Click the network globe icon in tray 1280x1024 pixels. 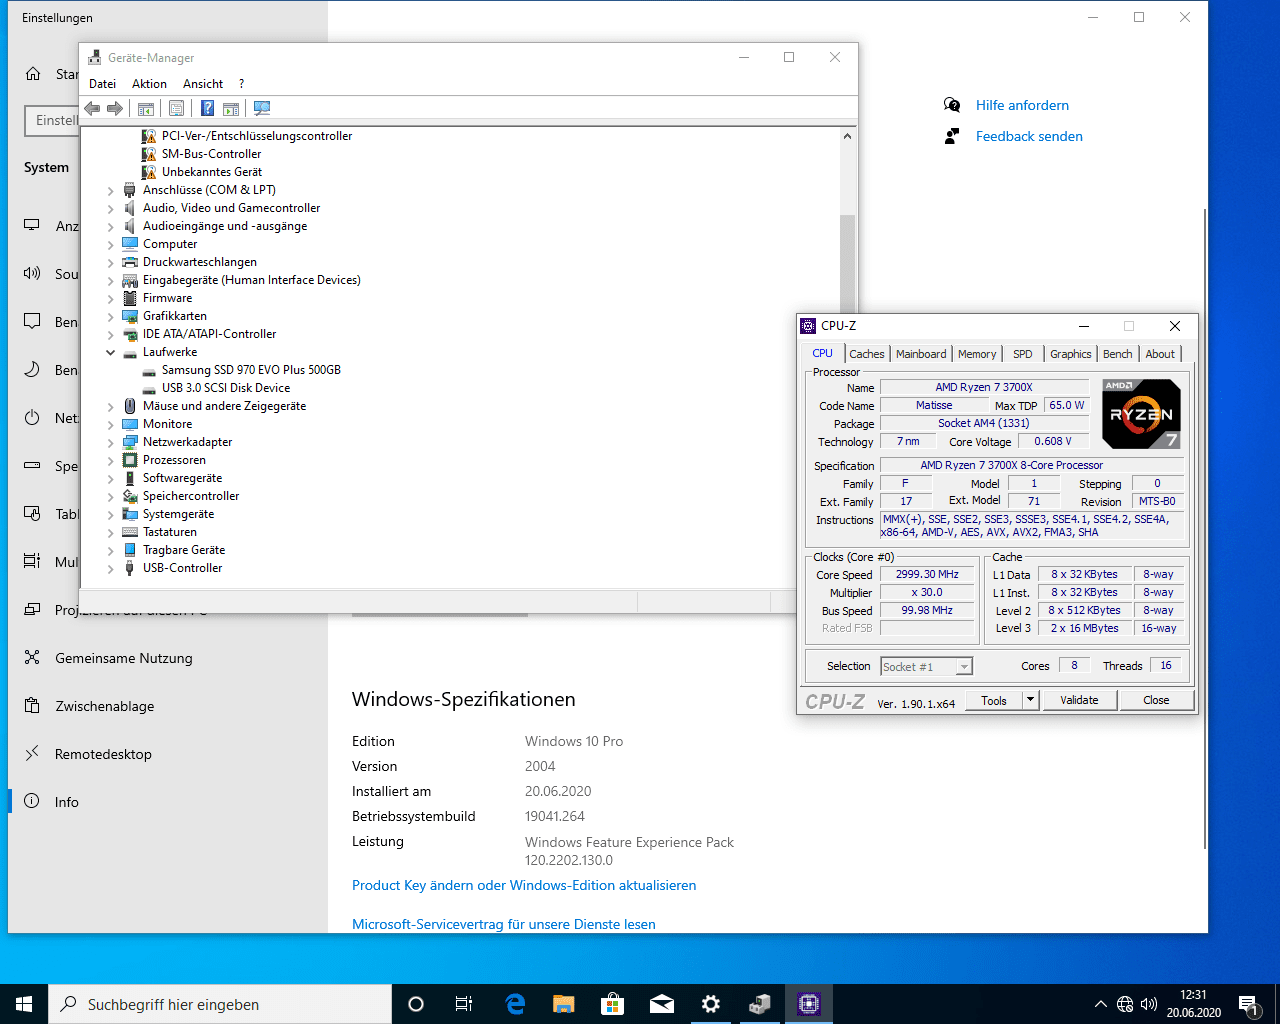pos(1125,1004)
